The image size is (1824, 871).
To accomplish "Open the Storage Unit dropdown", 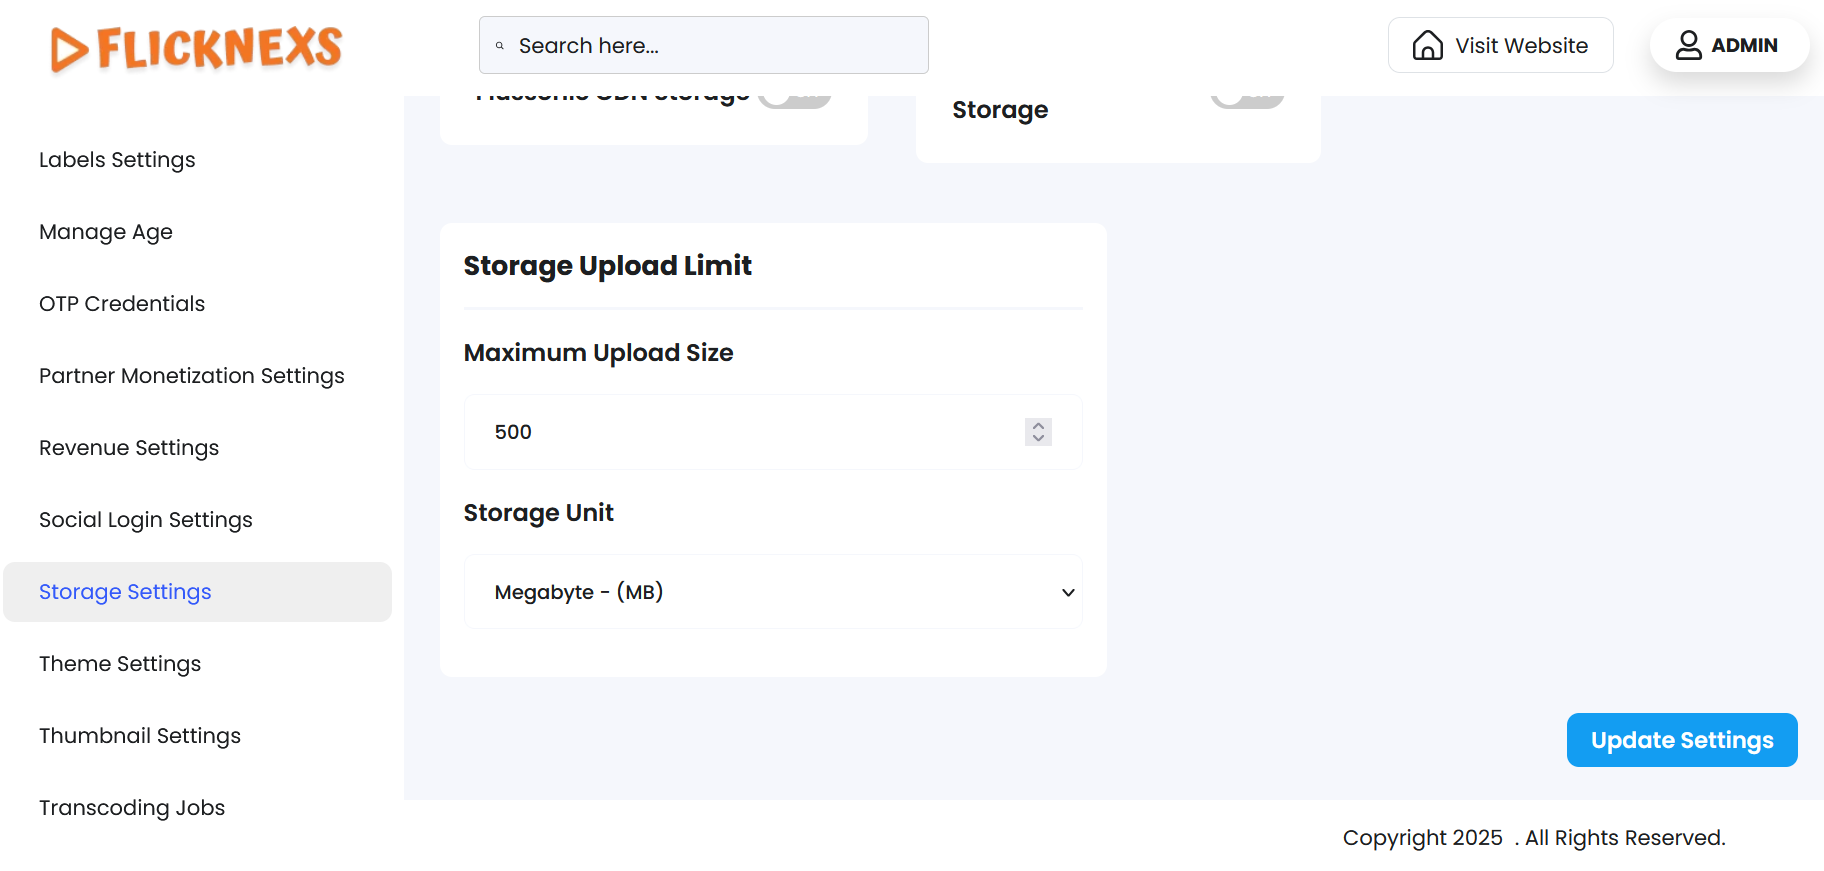I will coord(772,592).
